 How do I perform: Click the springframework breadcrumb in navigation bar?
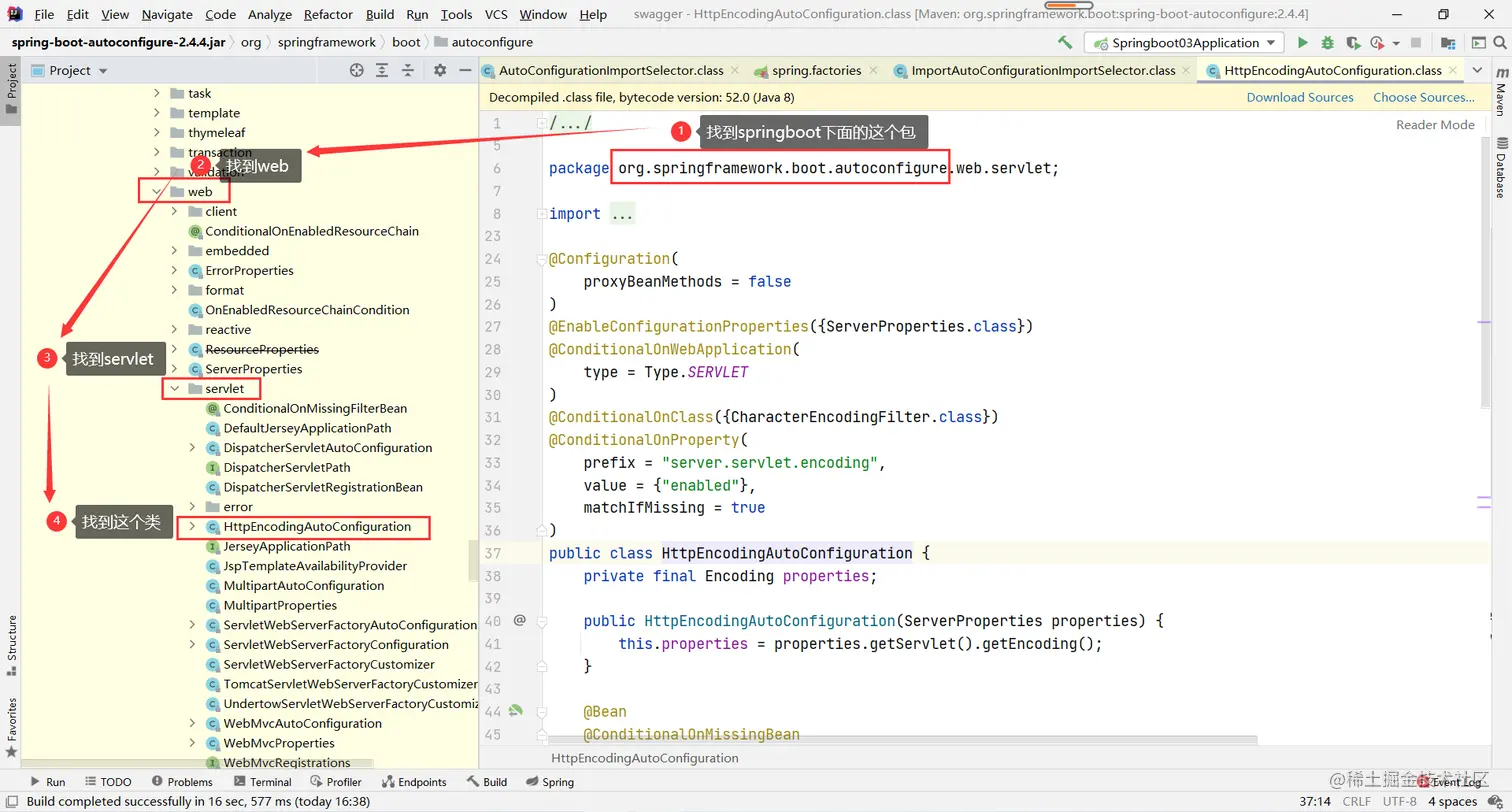[x=326, y=42]
